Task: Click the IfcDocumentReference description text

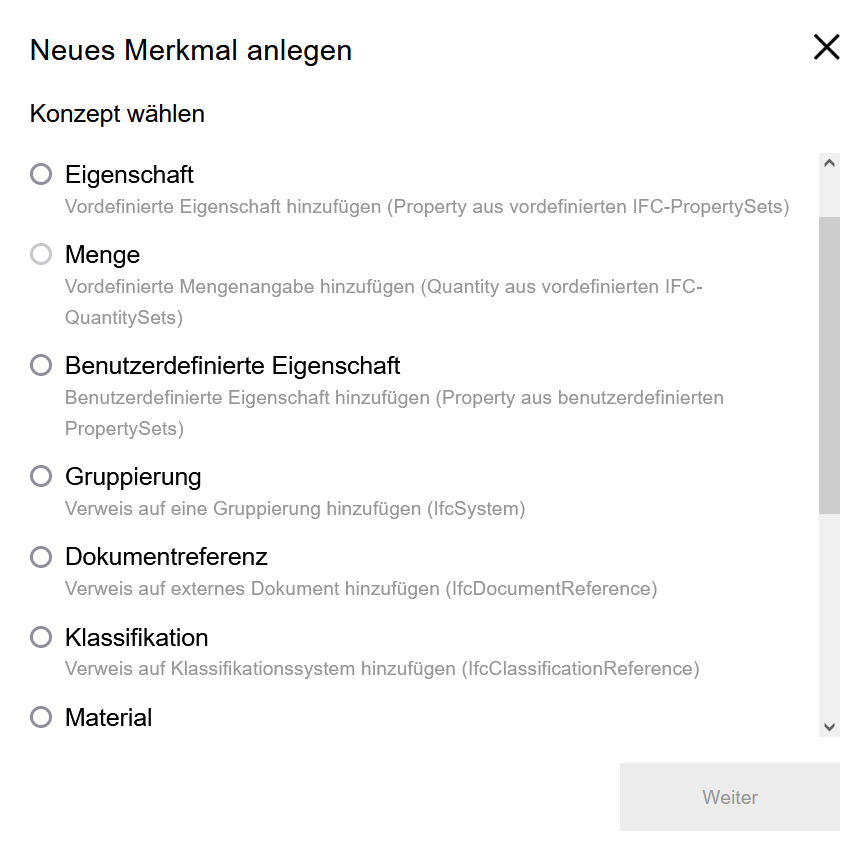Action: tap(361, 589)
